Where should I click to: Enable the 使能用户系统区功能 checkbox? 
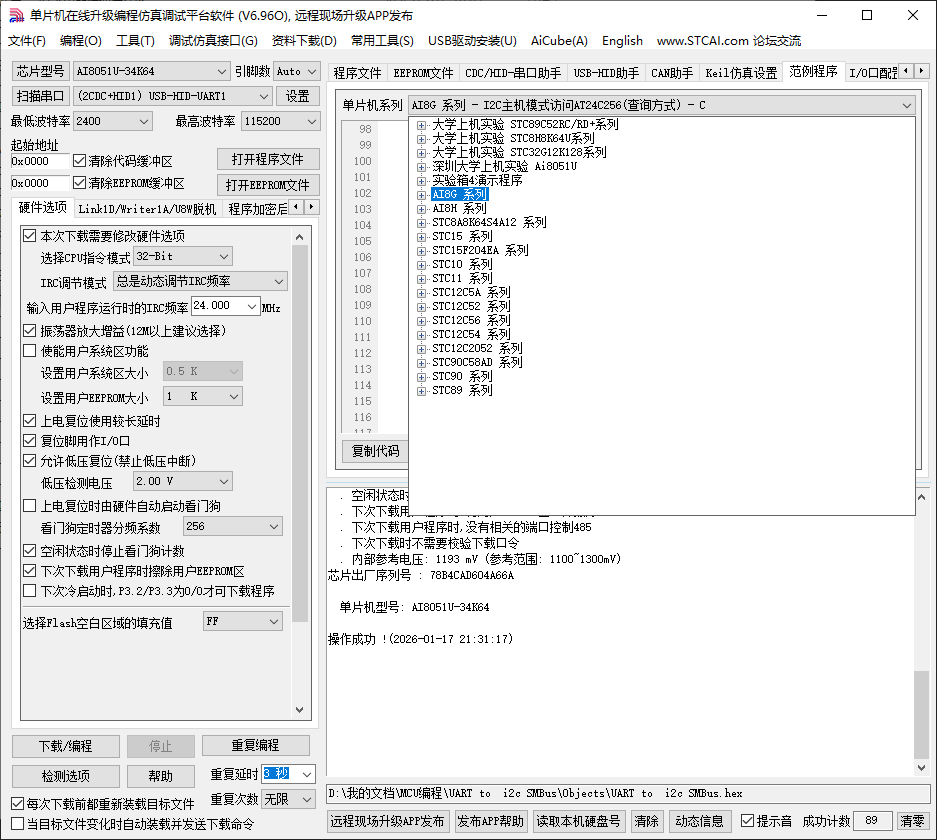(30, 350)
